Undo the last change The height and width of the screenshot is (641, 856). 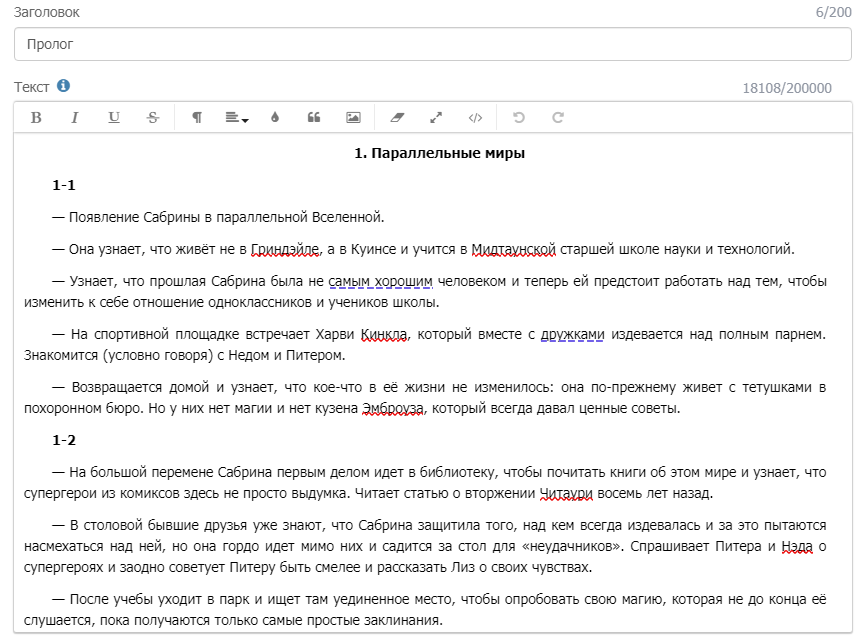[x=517, y=117]
